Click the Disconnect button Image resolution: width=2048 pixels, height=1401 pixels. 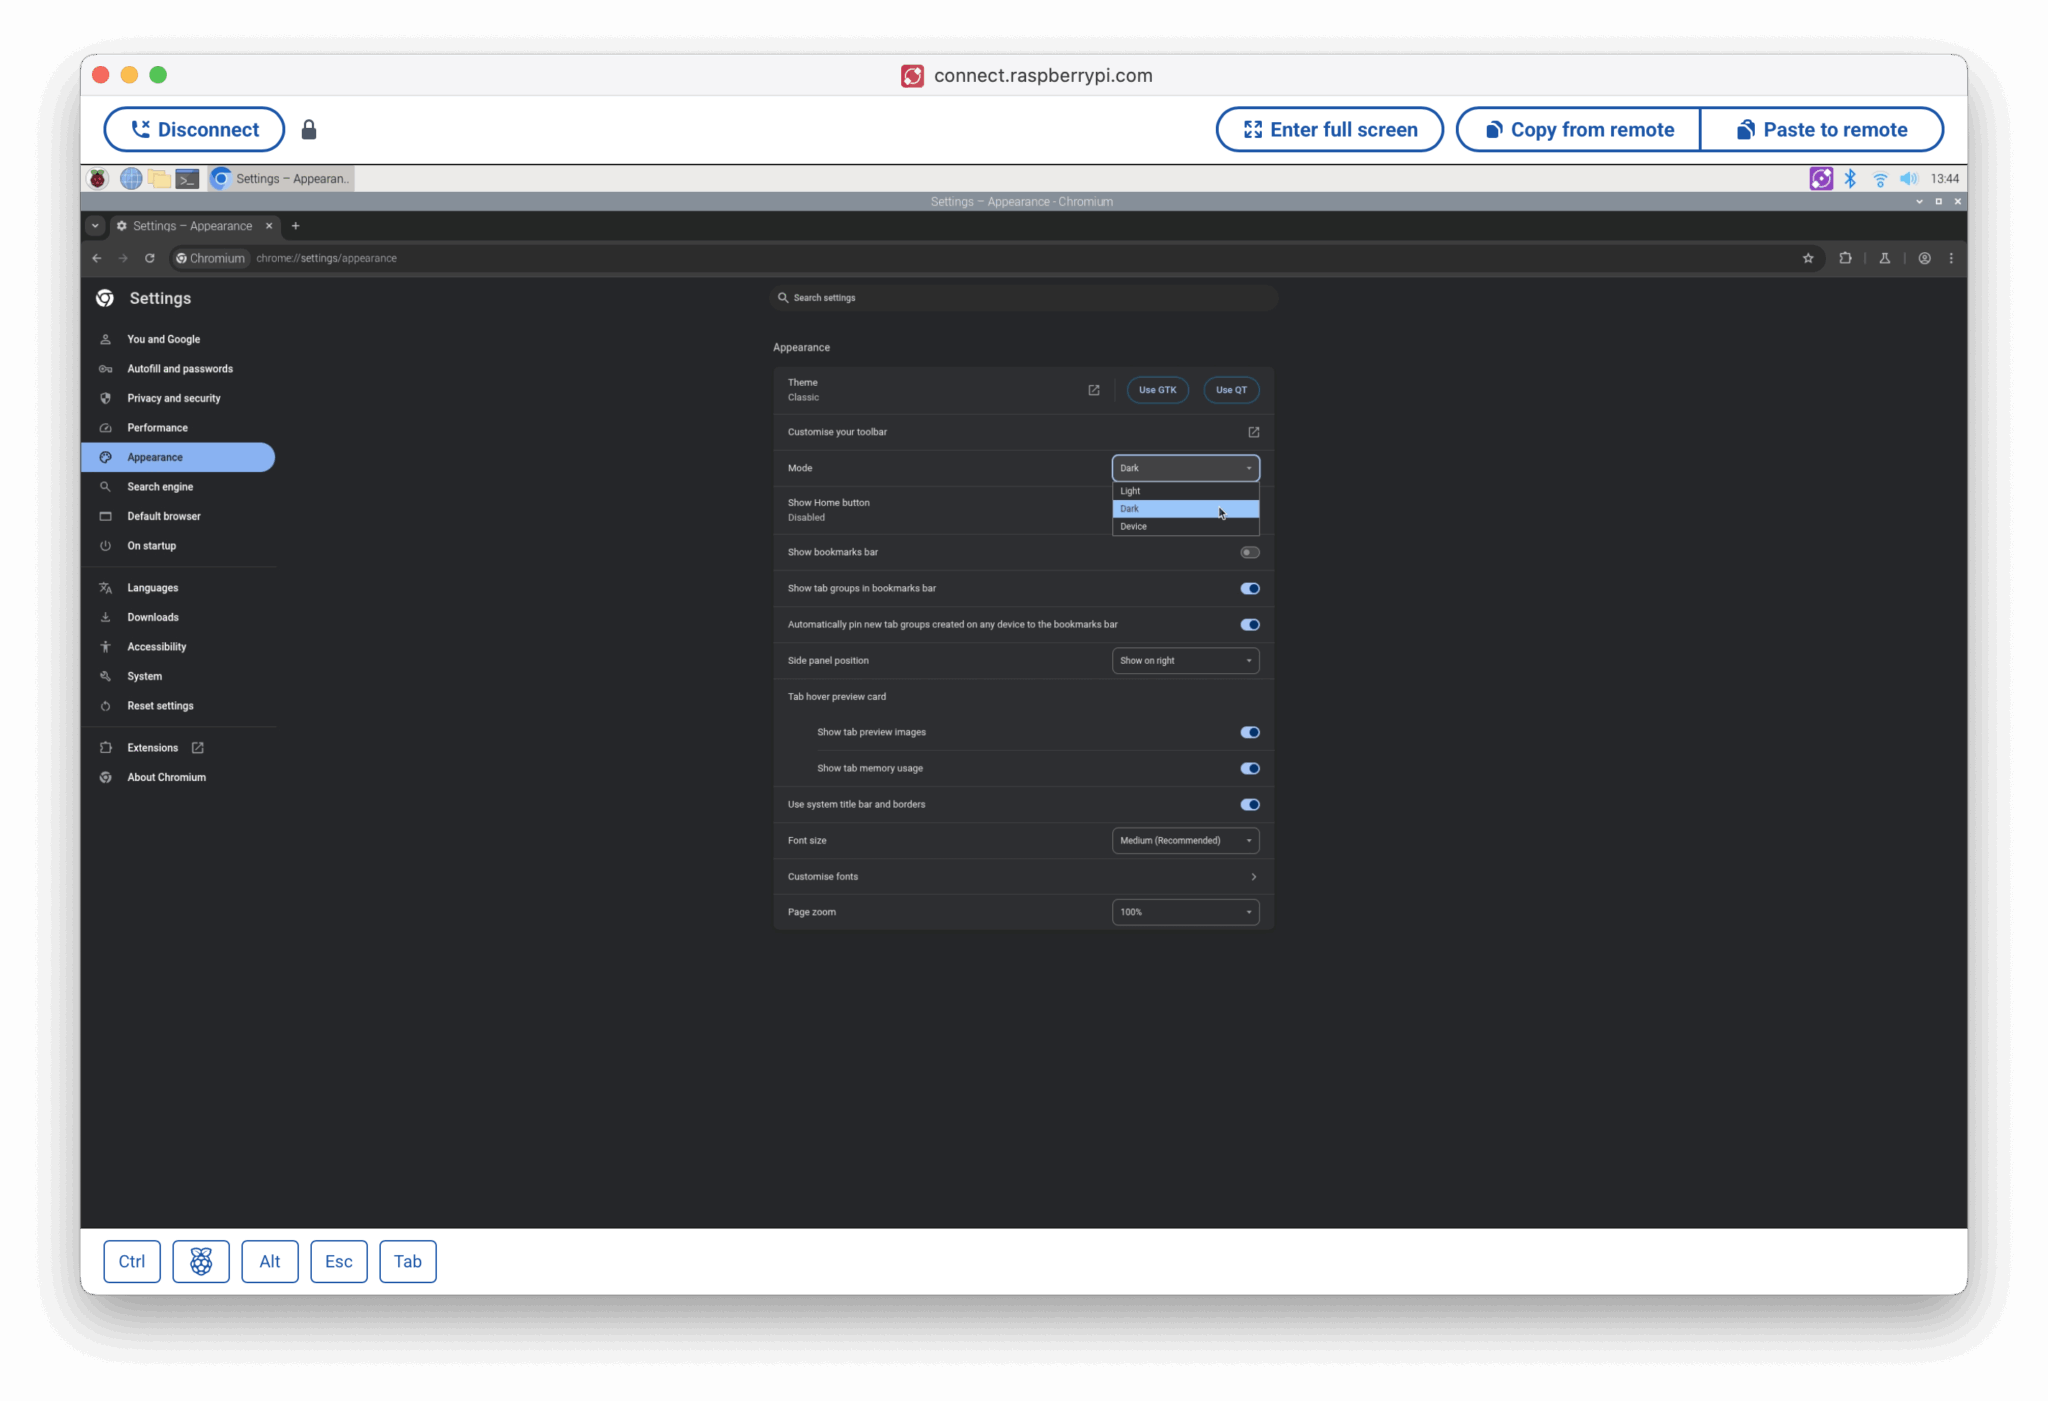[194, 130]
